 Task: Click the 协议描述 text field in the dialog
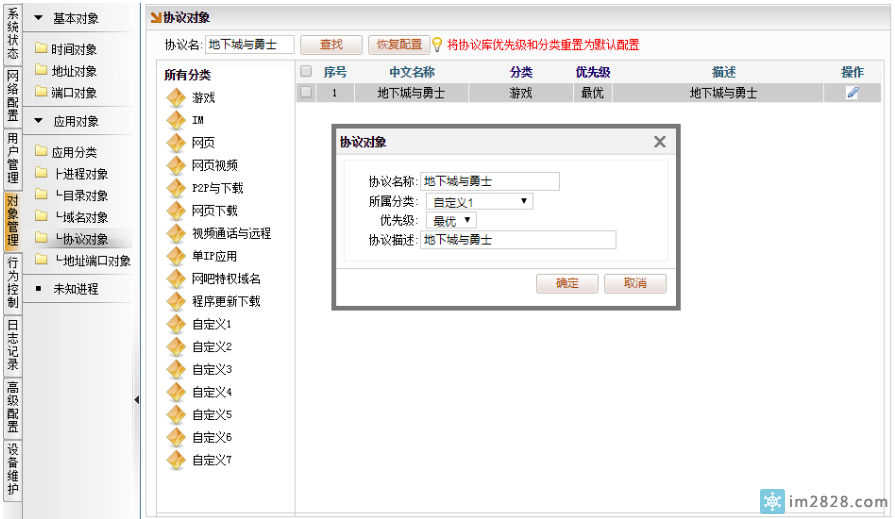point(518,240)
